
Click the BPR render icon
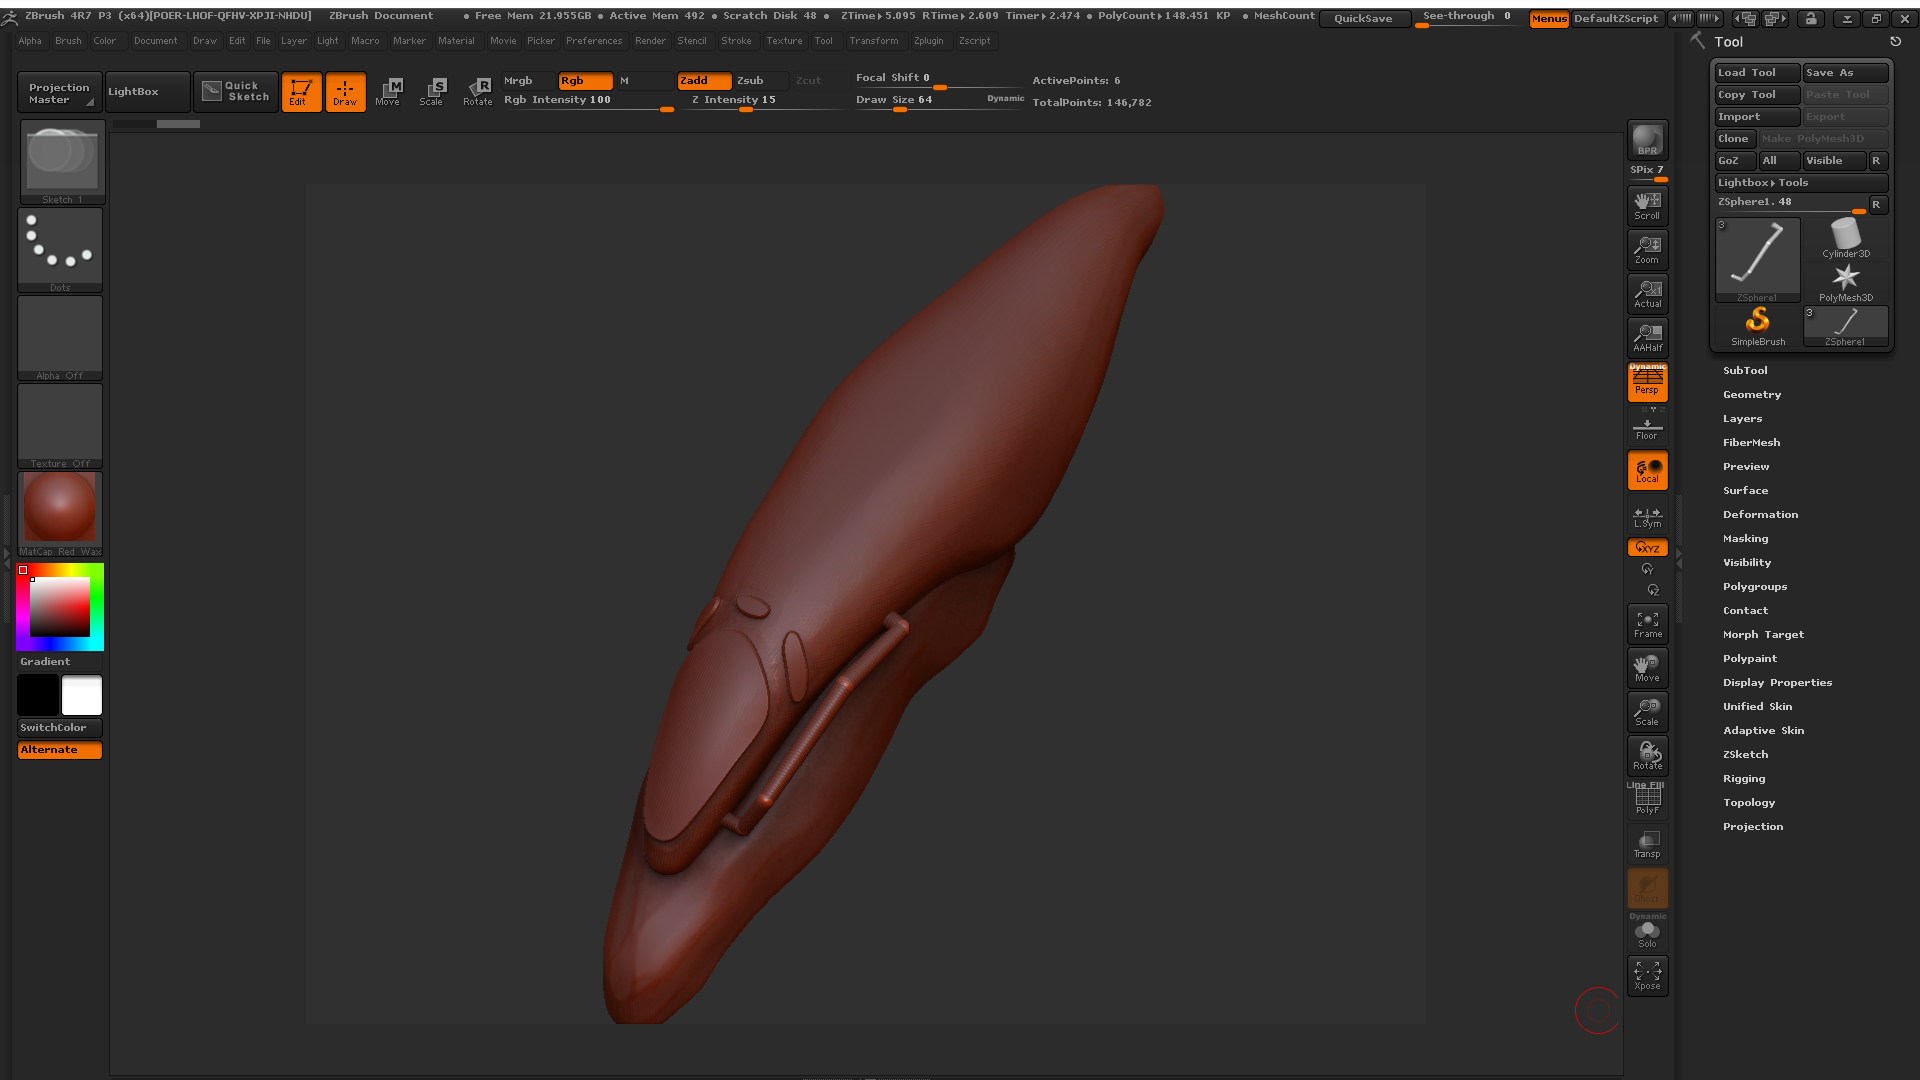tap(1647, 141)
